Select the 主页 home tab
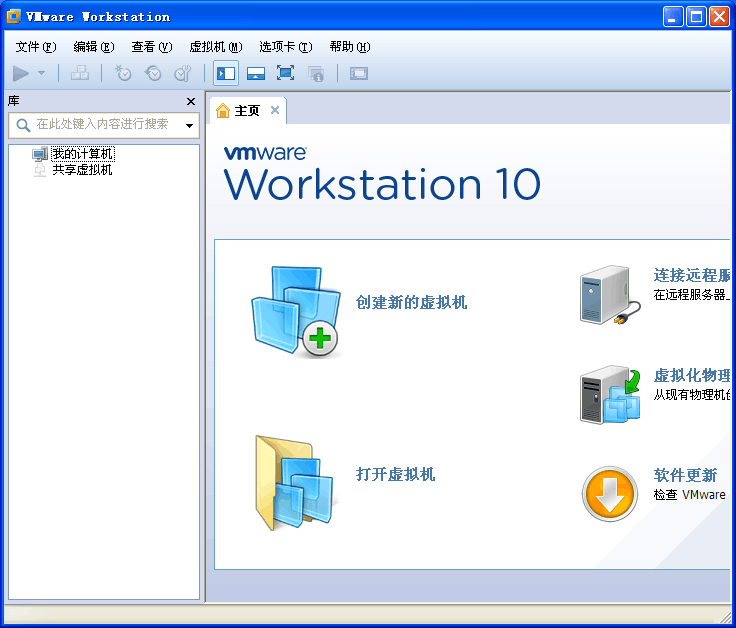The height and width of the screenshot is (628, 736). click(247, 111)
